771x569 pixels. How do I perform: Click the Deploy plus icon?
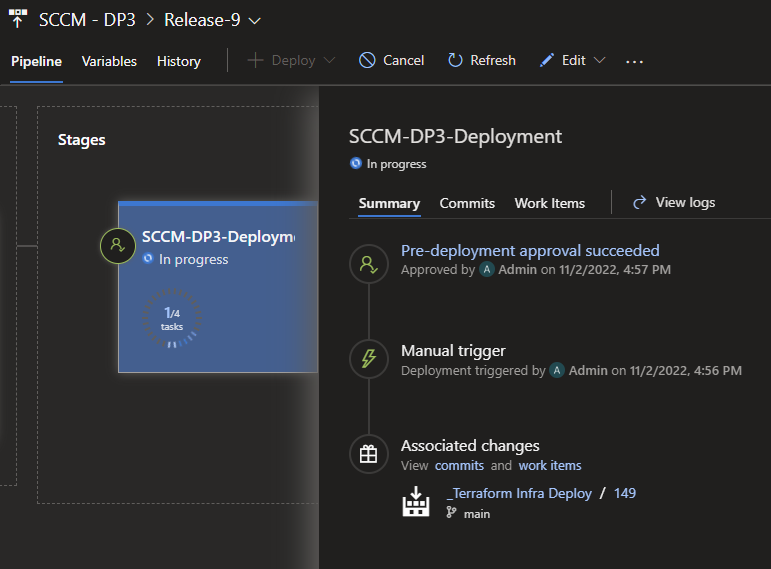click(255, 60)
